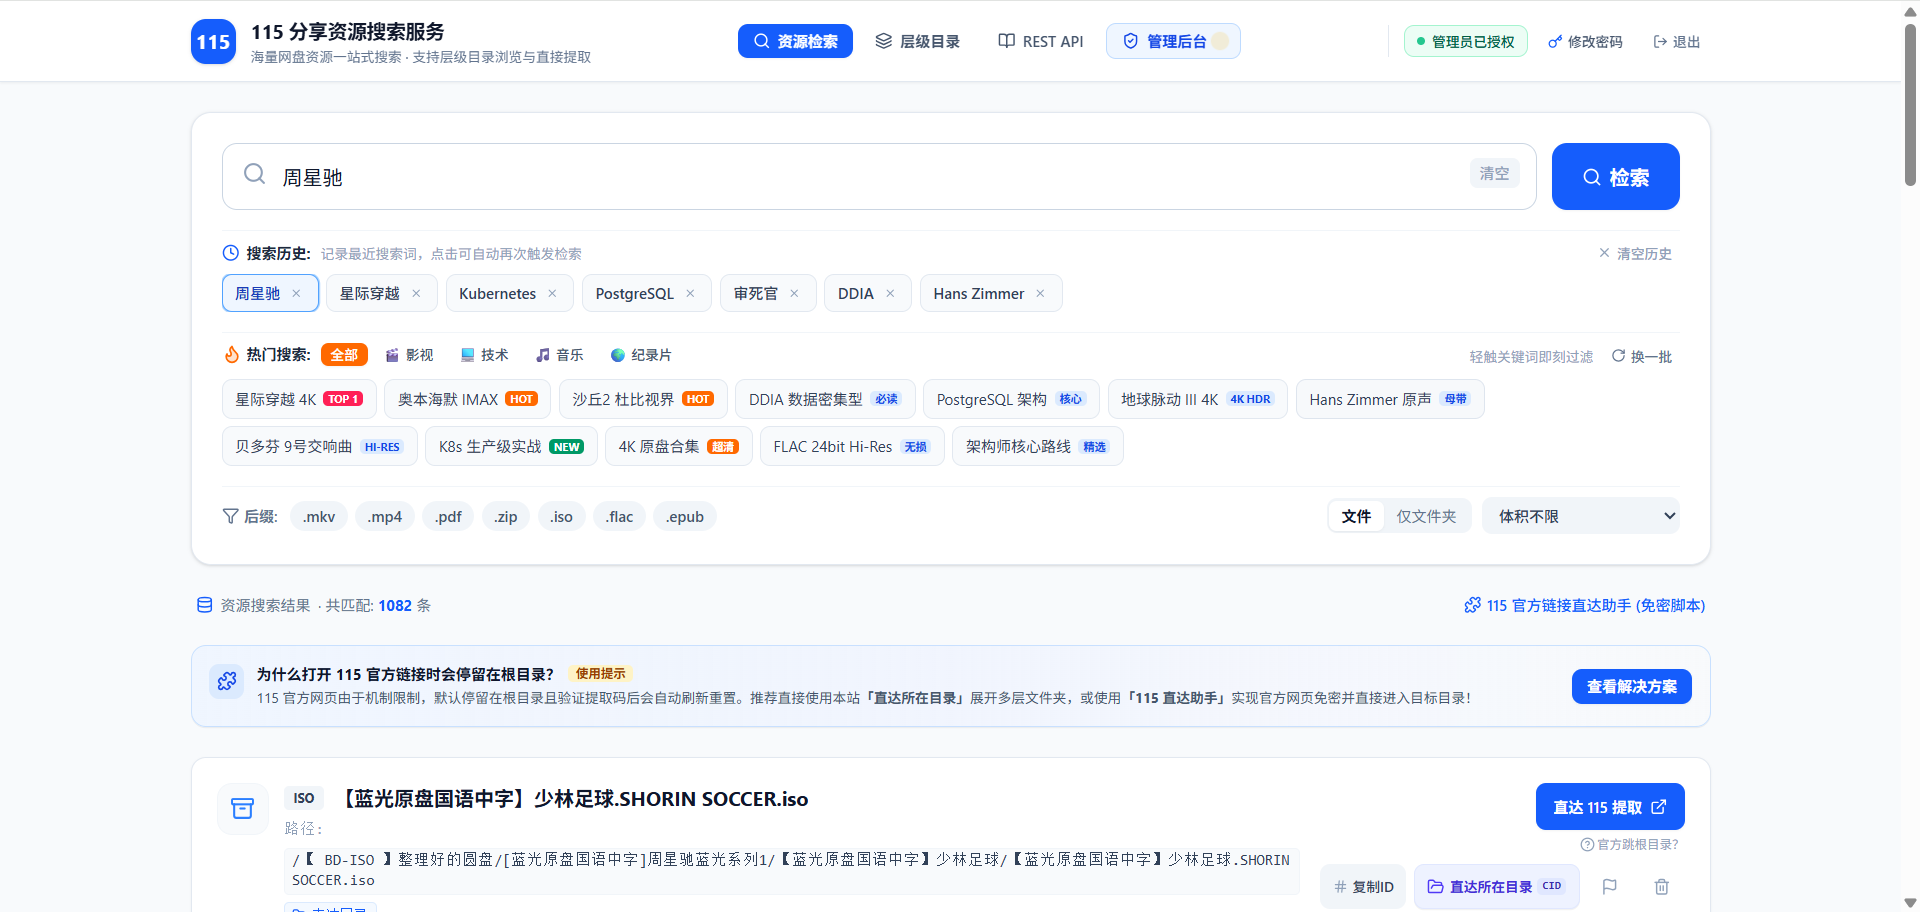Remove 星际穿越 from search history
The image size is (1920, 912).
point(416,293)
